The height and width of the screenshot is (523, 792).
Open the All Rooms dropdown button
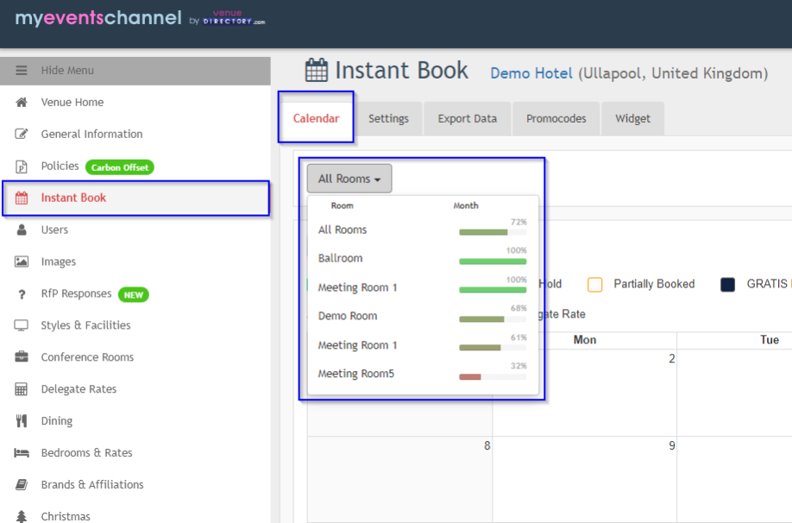point(349,178)
